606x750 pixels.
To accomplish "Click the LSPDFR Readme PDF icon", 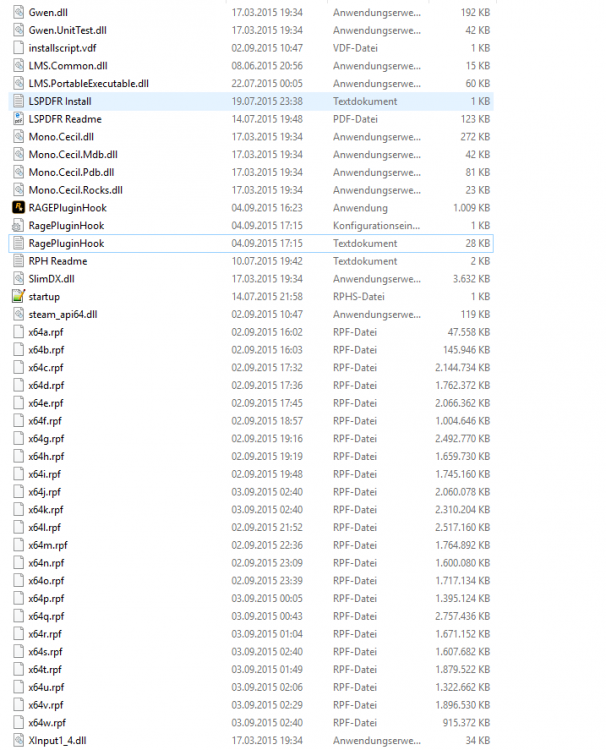I will (x=18, y=119).
